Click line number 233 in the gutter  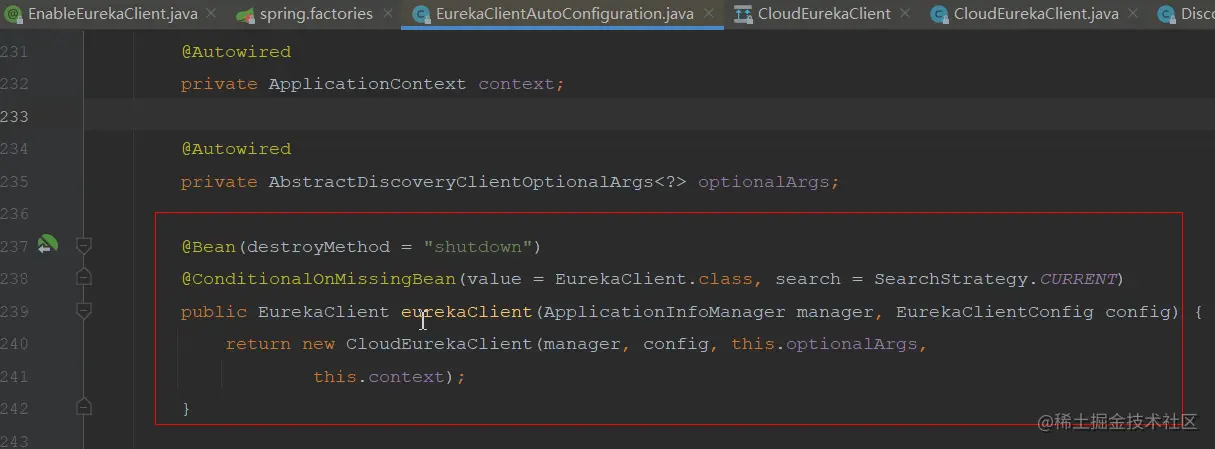(x=14, y=117)
